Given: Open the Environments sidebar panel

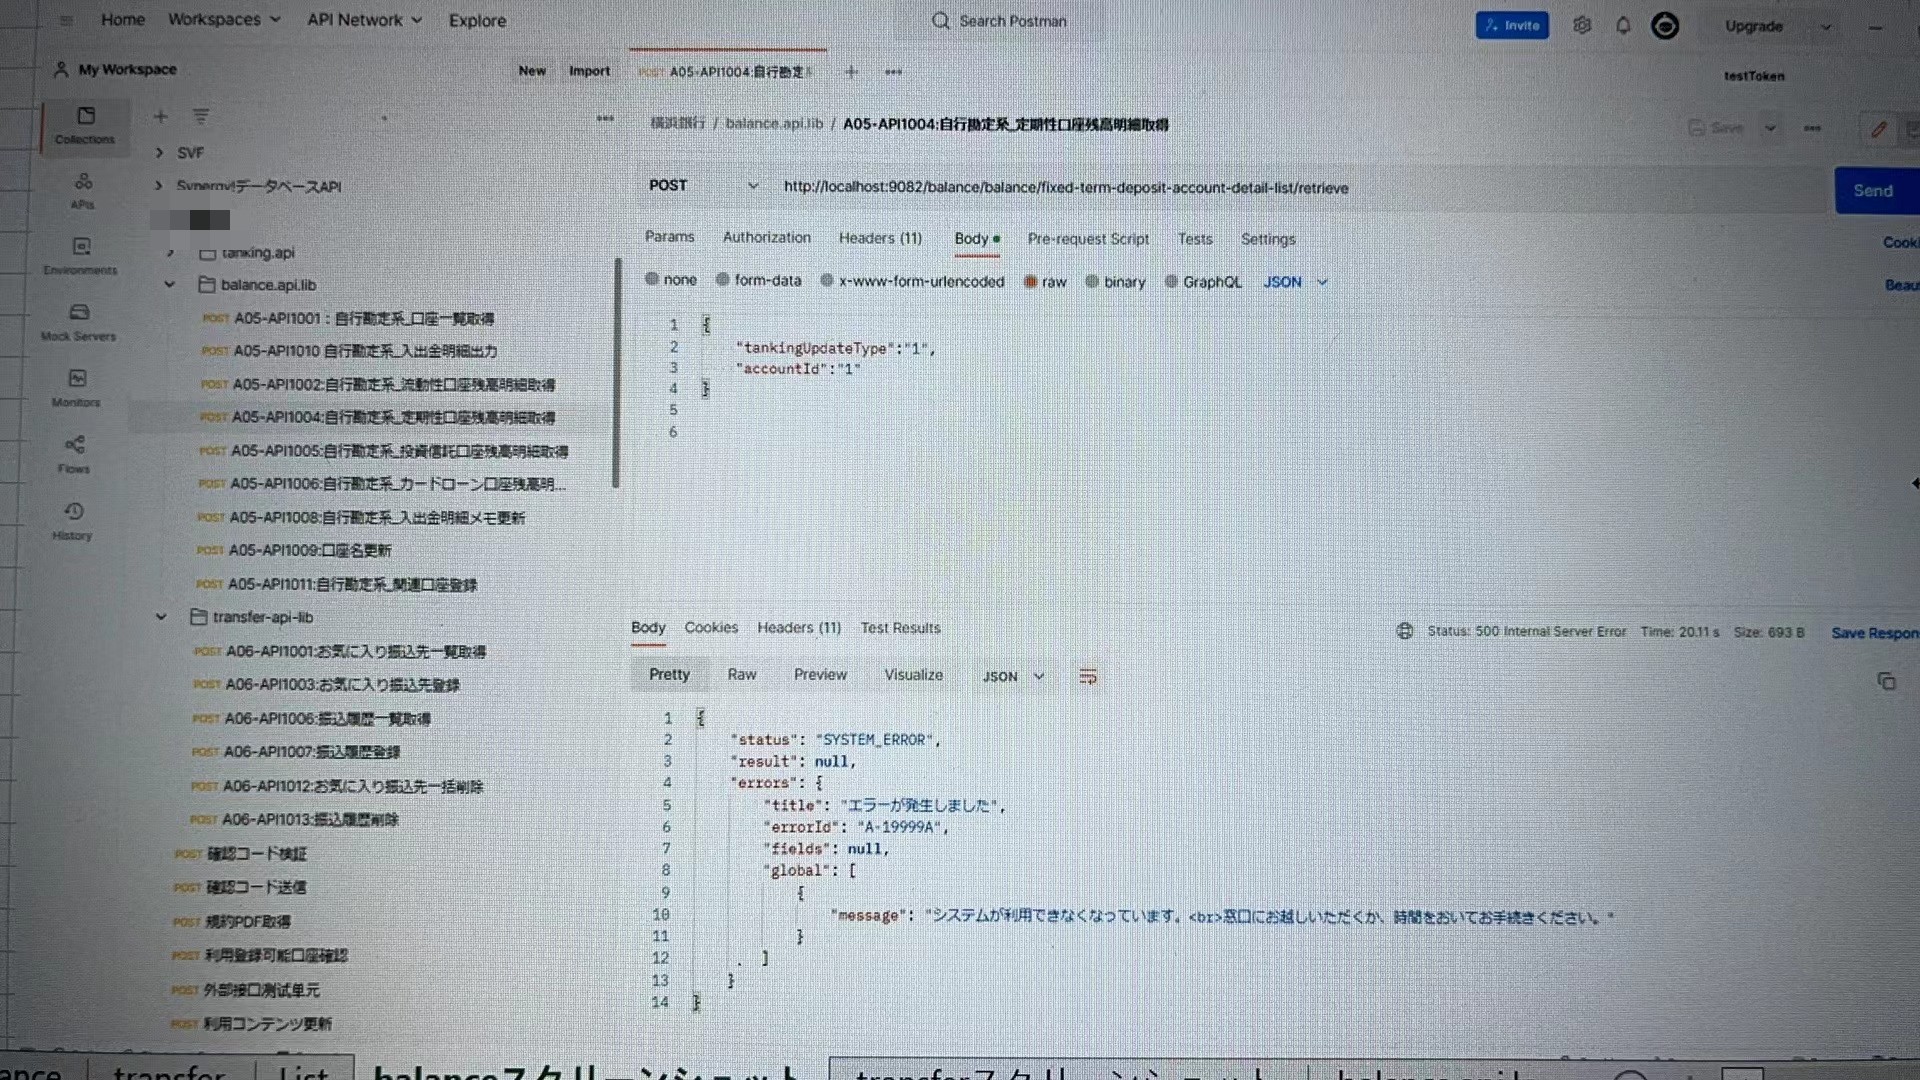Looking at the screenshot, I should click(81, 255).
